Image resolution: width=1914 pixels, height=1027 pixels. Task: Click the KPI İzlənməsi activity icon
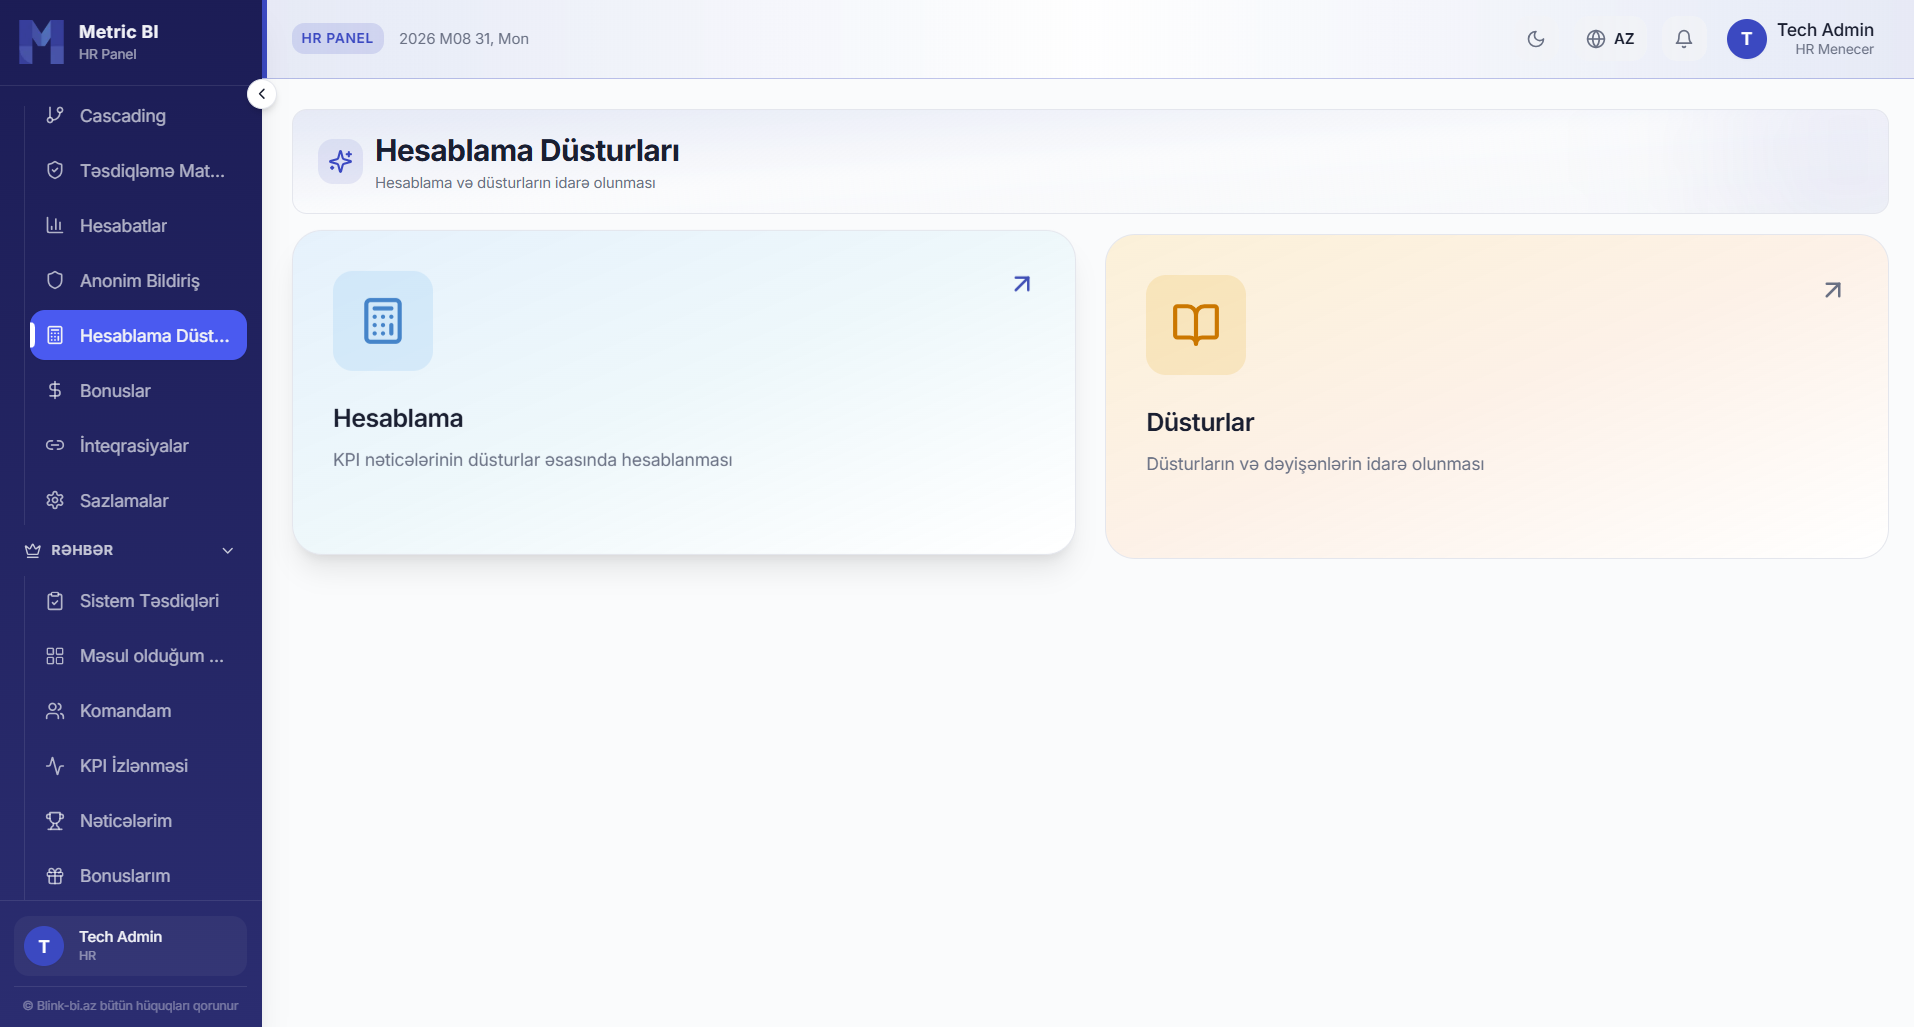[x=55, y=766]
